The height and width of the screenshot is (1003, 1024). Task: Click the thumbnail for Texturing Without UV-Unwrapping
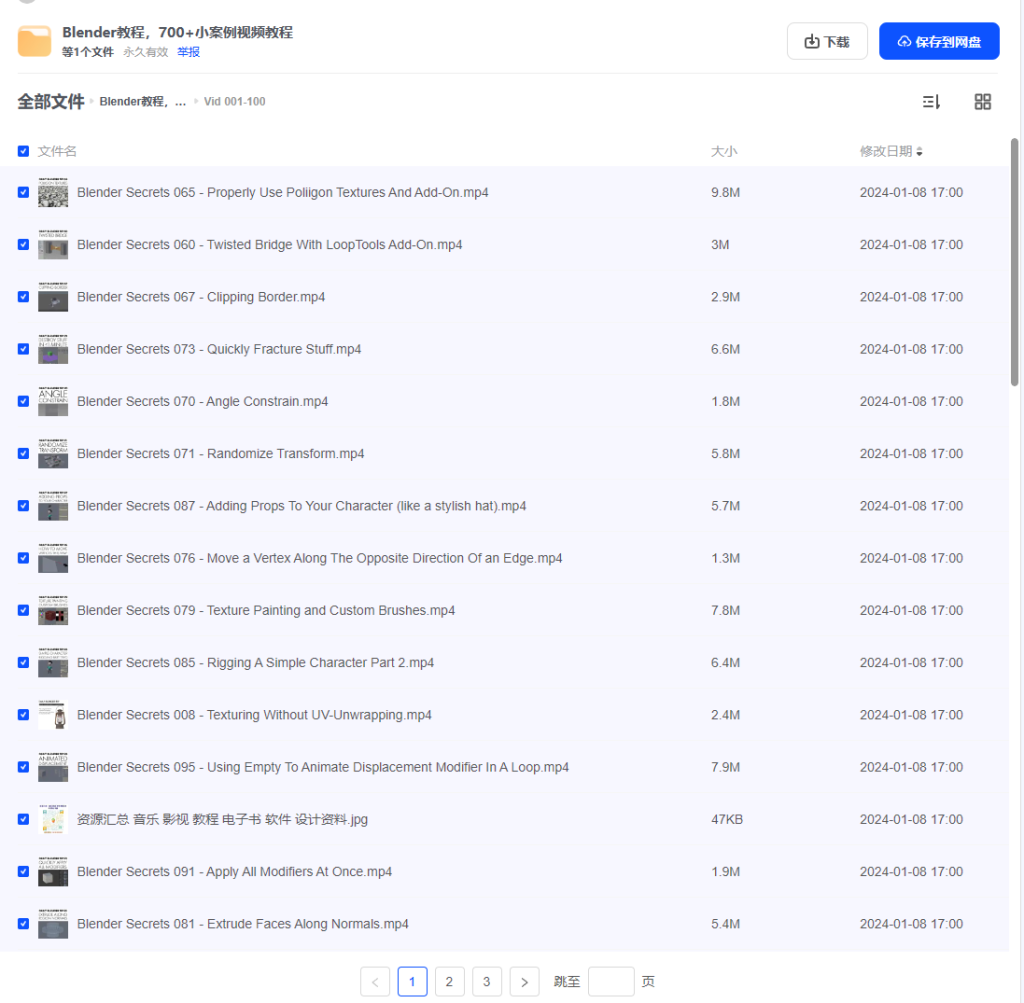point(53,715)
